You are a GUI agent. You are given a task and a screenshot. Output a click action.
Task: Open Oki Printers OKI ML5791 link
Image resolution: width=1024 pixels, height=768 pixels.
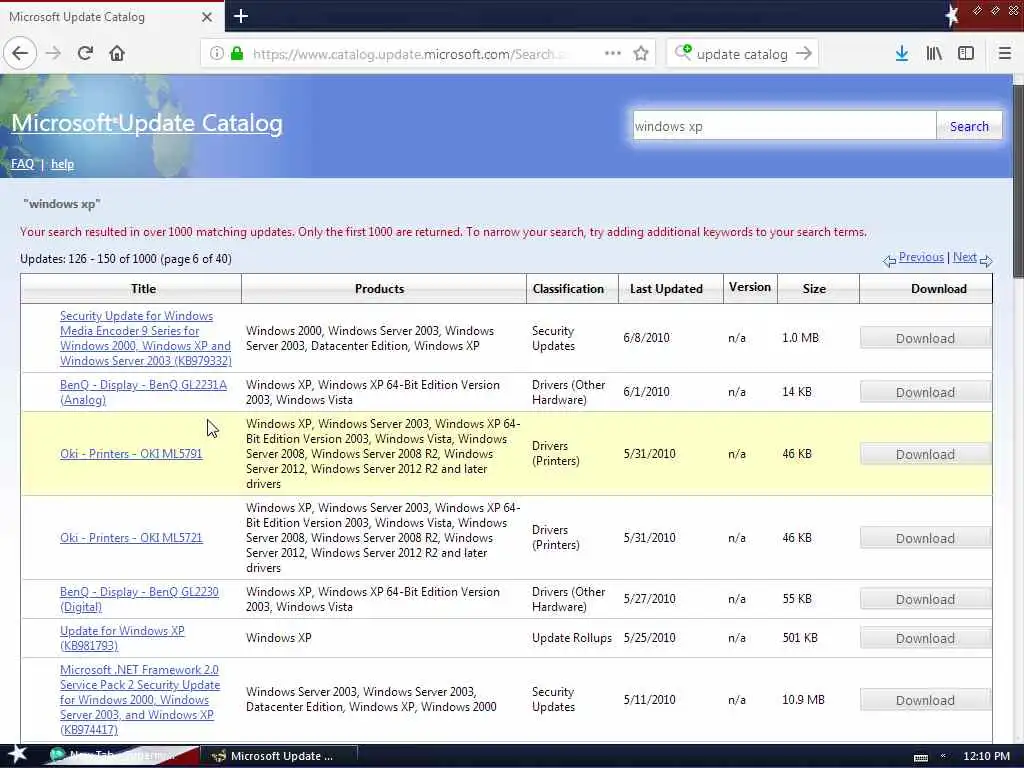(131, 454)
